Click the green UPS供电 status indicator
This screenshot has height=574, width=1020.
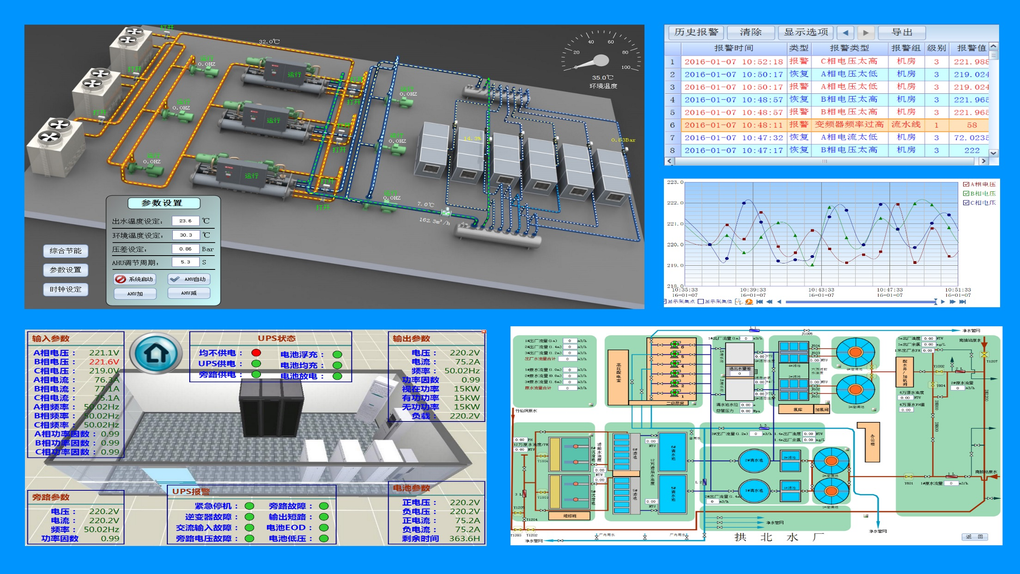point(256,364)
